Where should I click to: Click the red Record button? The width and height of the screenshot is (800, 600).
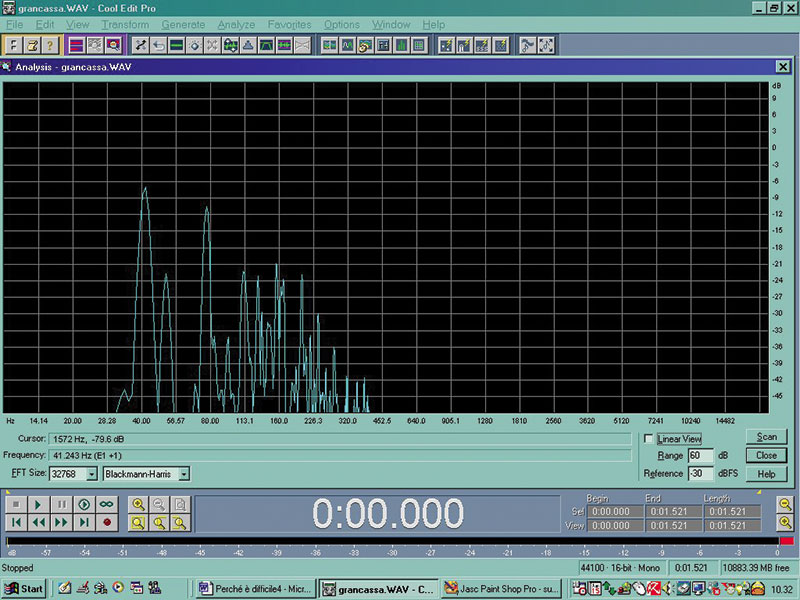107,522
